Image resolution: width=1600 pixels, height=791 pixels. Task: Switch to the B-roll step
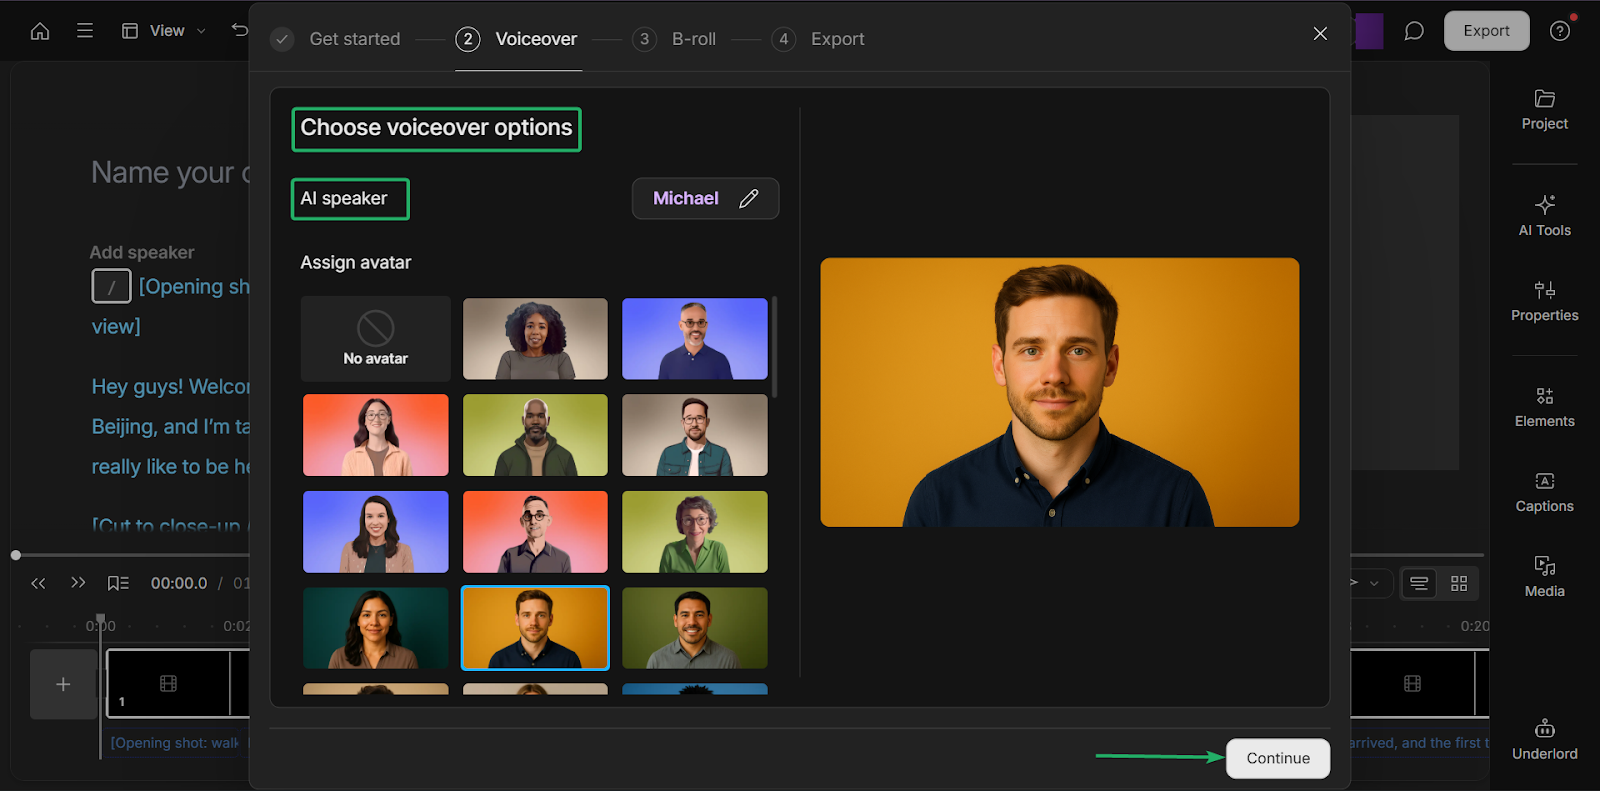675,39
